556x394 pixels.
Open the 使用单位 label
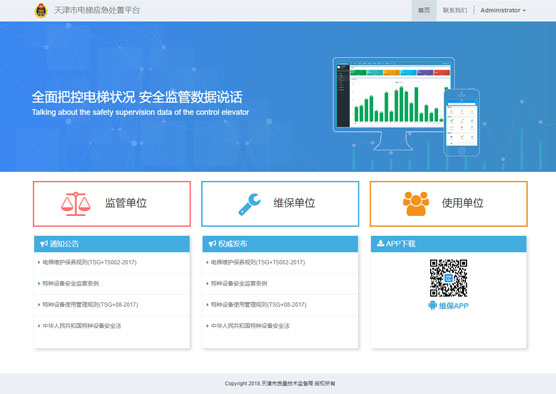pyautogui.click(x=462, y=203)
